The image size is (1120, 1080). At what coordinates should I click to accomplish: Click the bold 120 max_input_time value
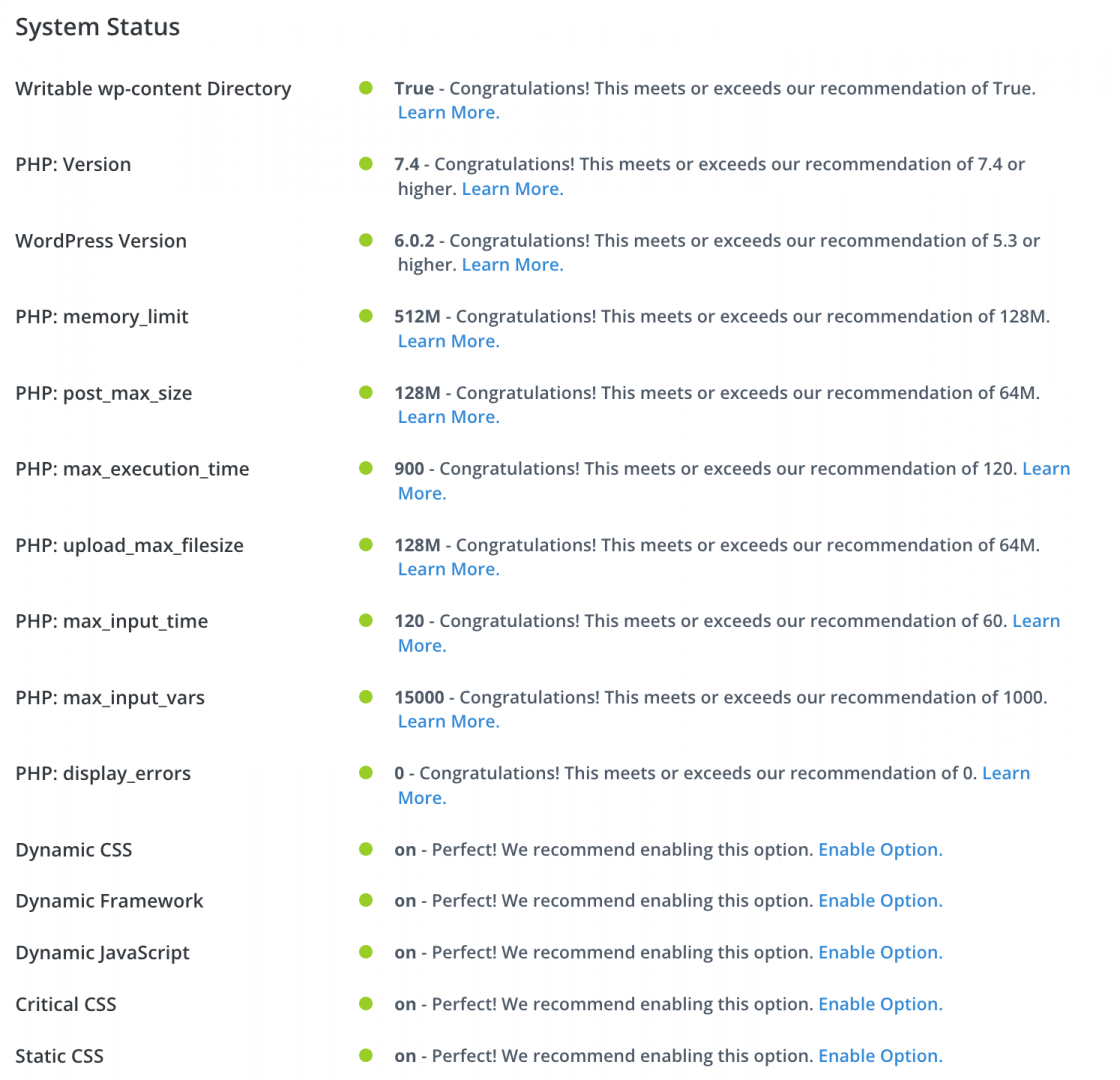(409, 621)
